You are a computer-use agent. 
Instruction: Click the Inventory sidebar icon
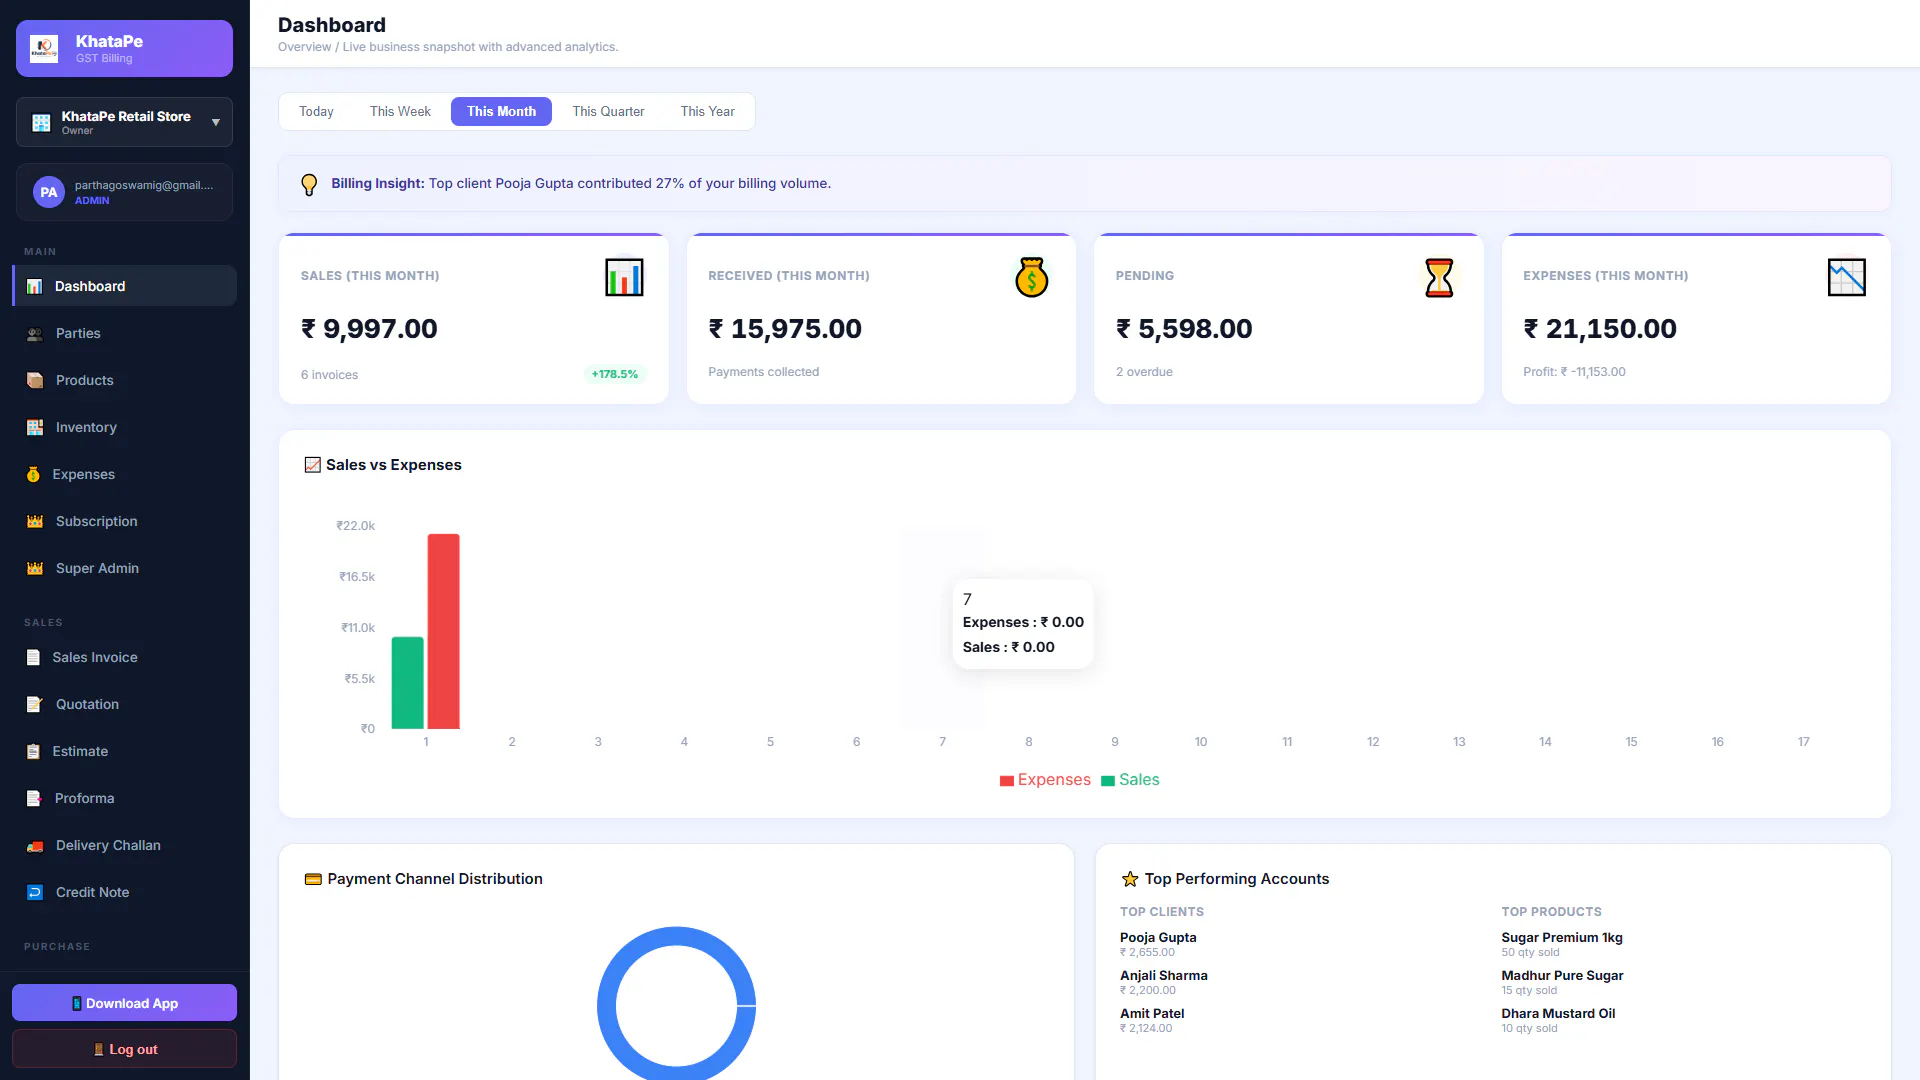click(x=35, y=427)
